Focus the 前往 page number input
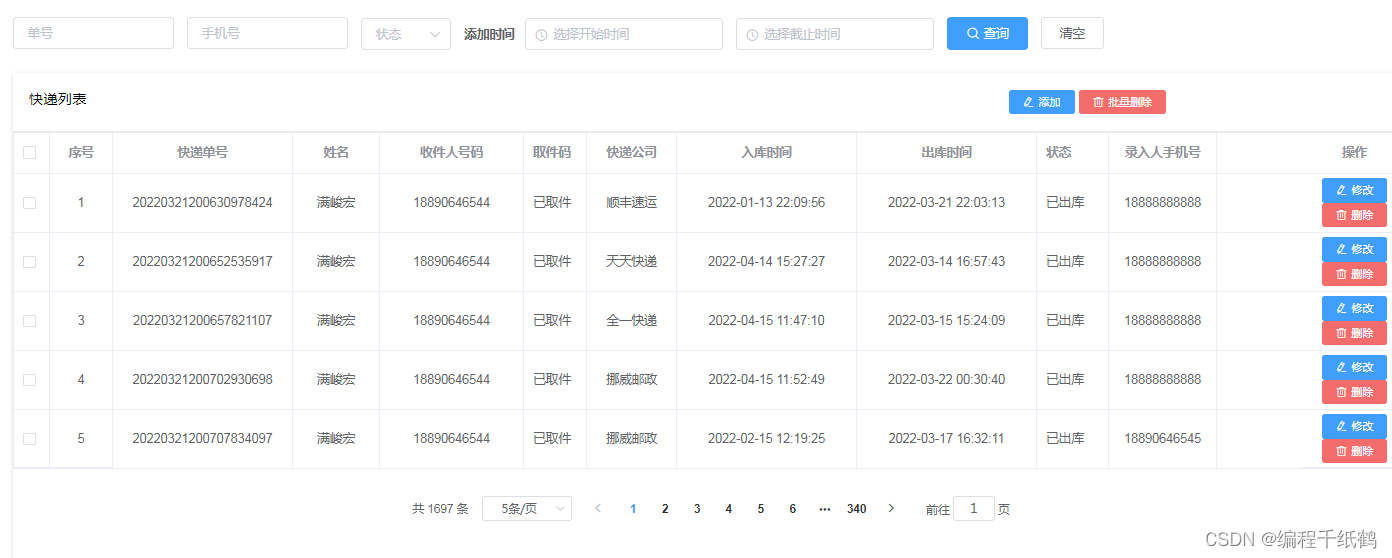Image resolution: width=1392 pixels, height=558 pixels. [974, 508]
